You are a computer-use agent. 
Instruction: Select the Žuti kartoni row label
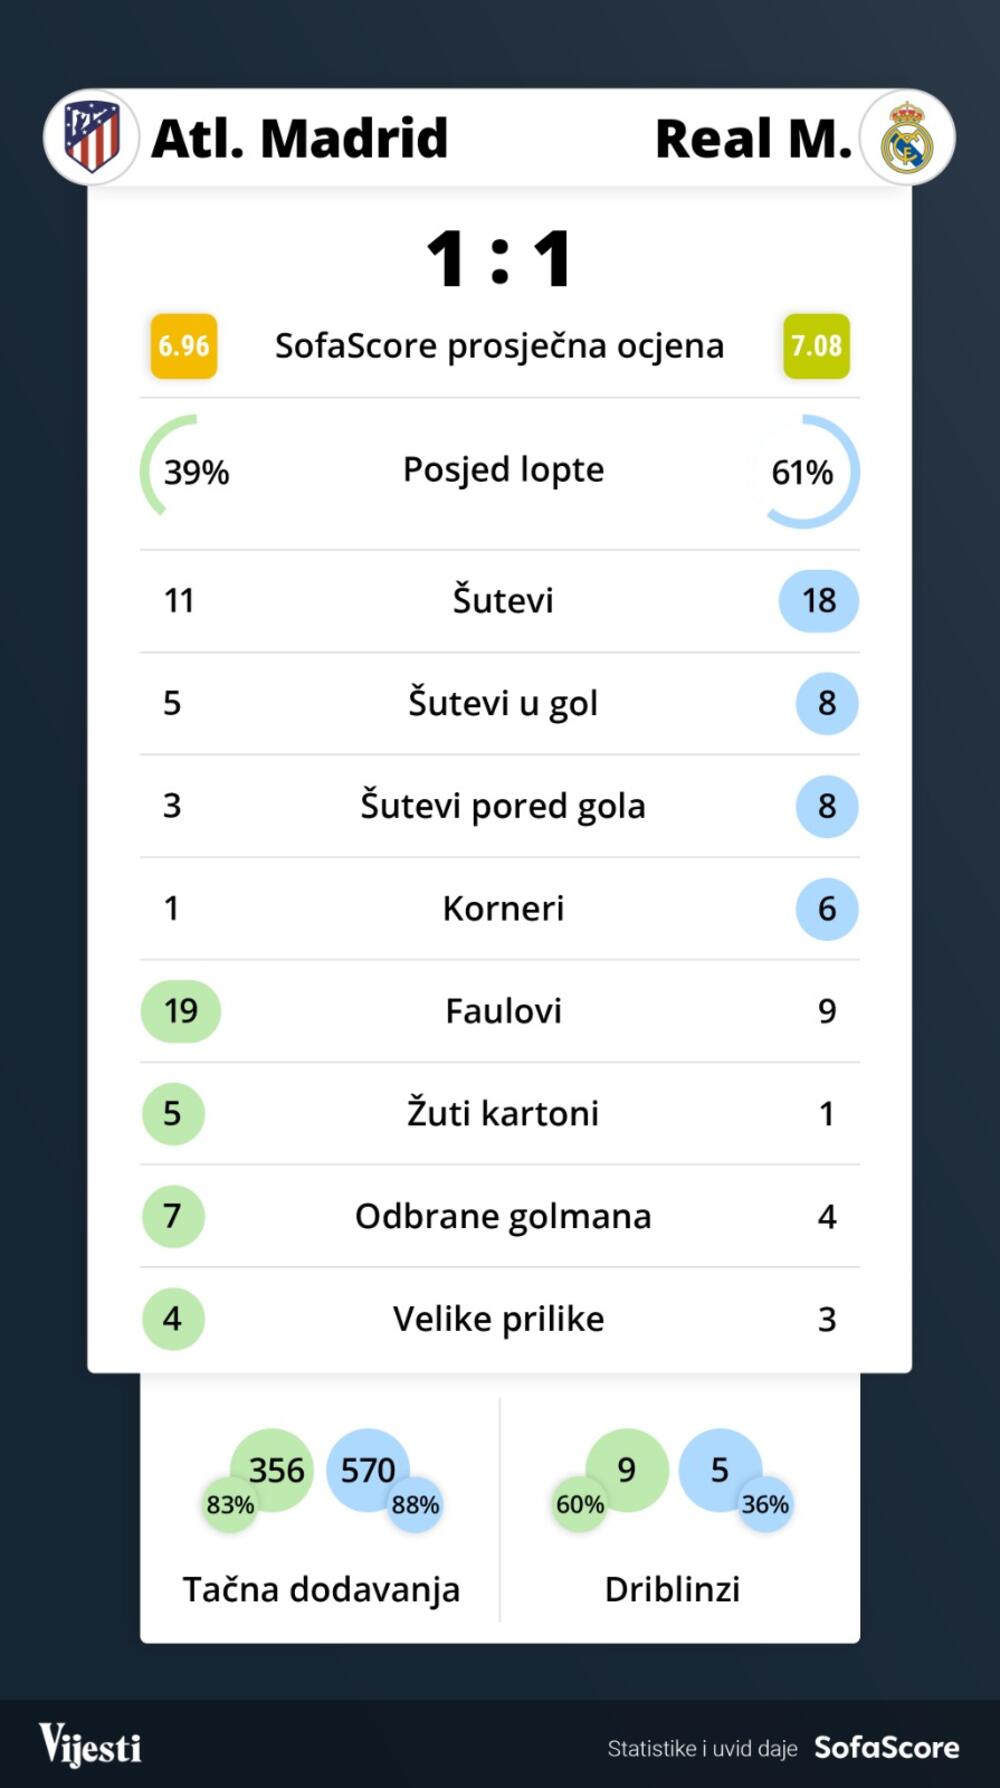[x=503, y=1113]
